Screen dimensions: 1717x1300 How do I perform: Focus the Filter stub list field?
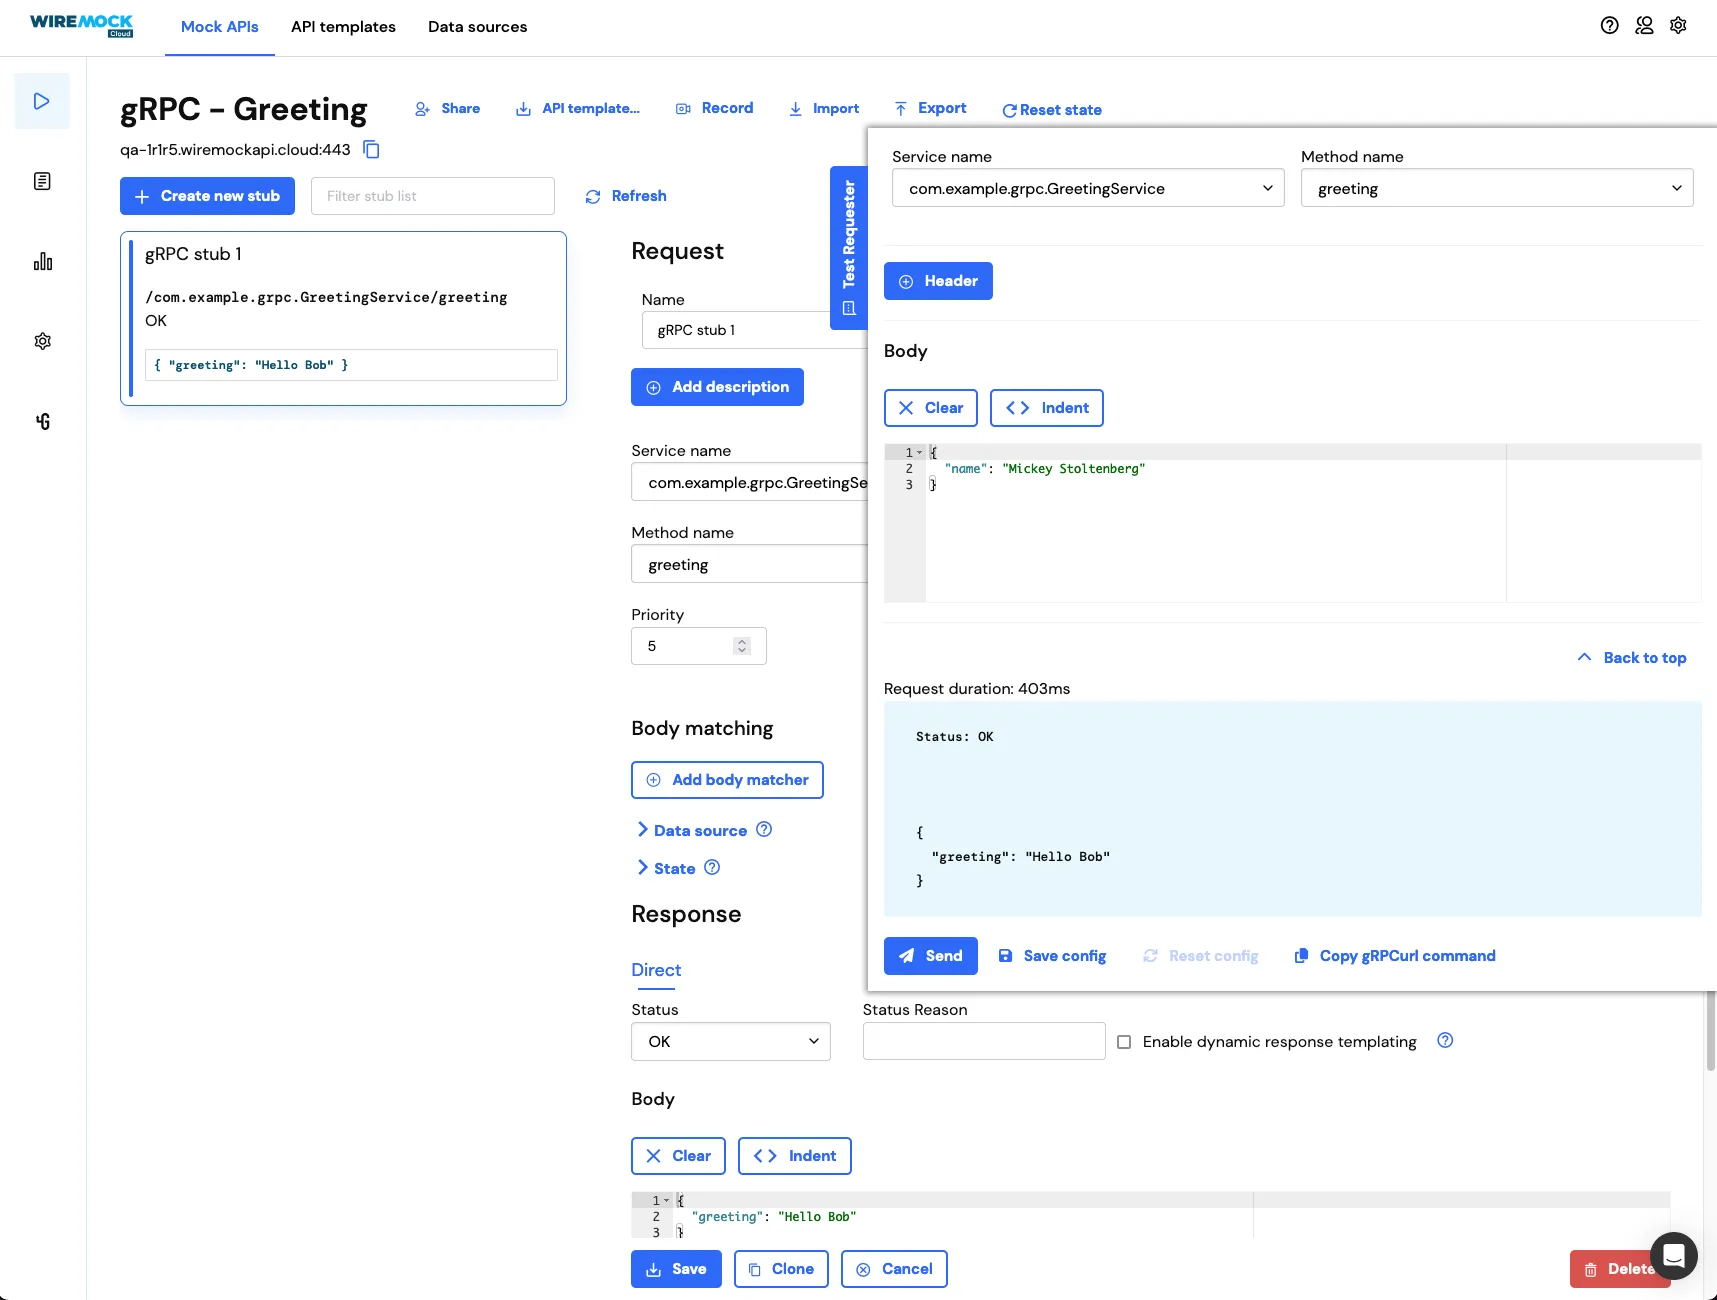pos(433,196)
